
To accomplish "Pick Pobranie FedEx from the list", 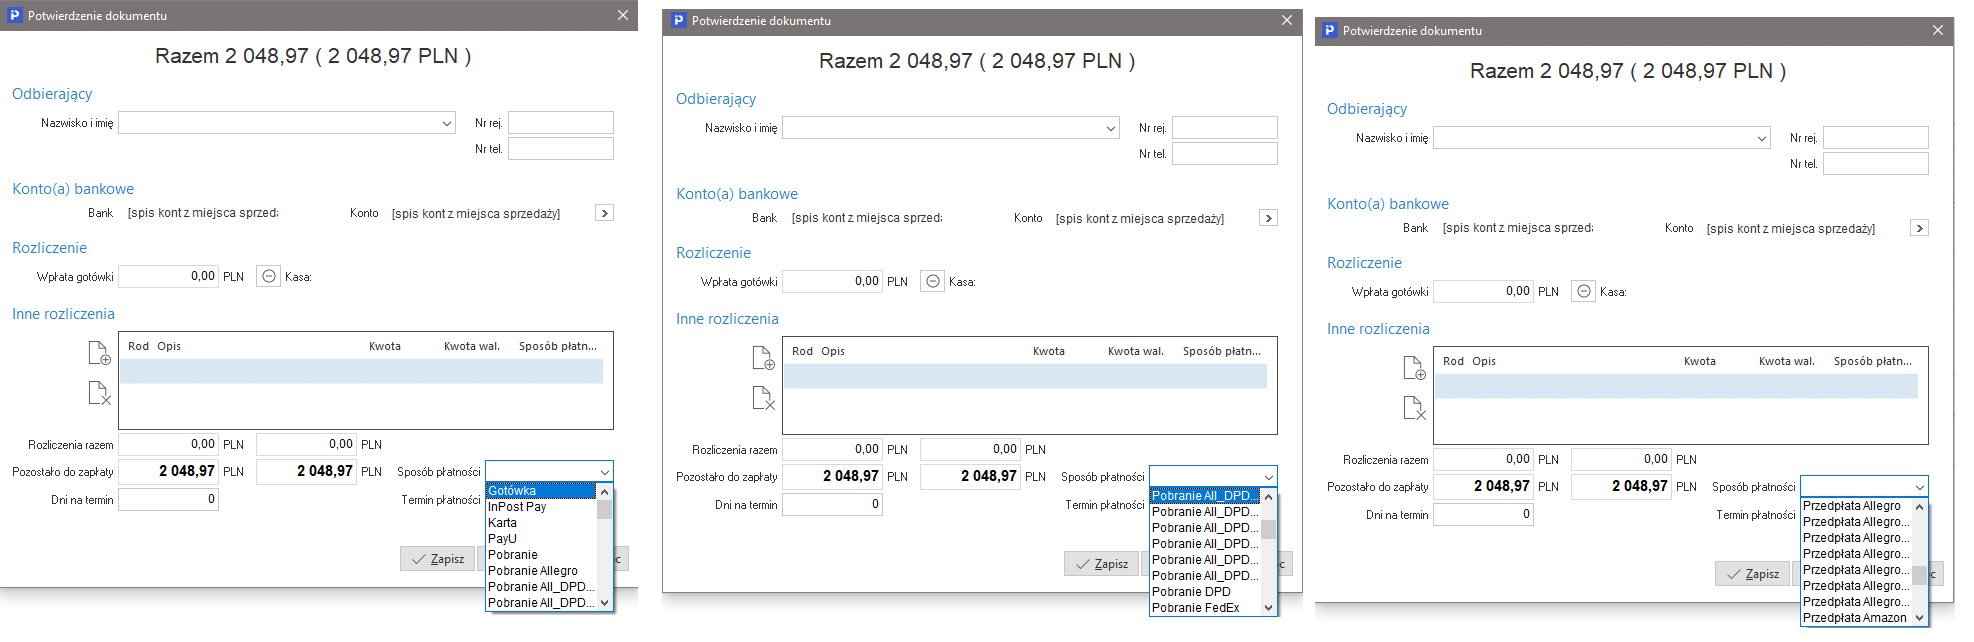I will [x=1205, y=608].
